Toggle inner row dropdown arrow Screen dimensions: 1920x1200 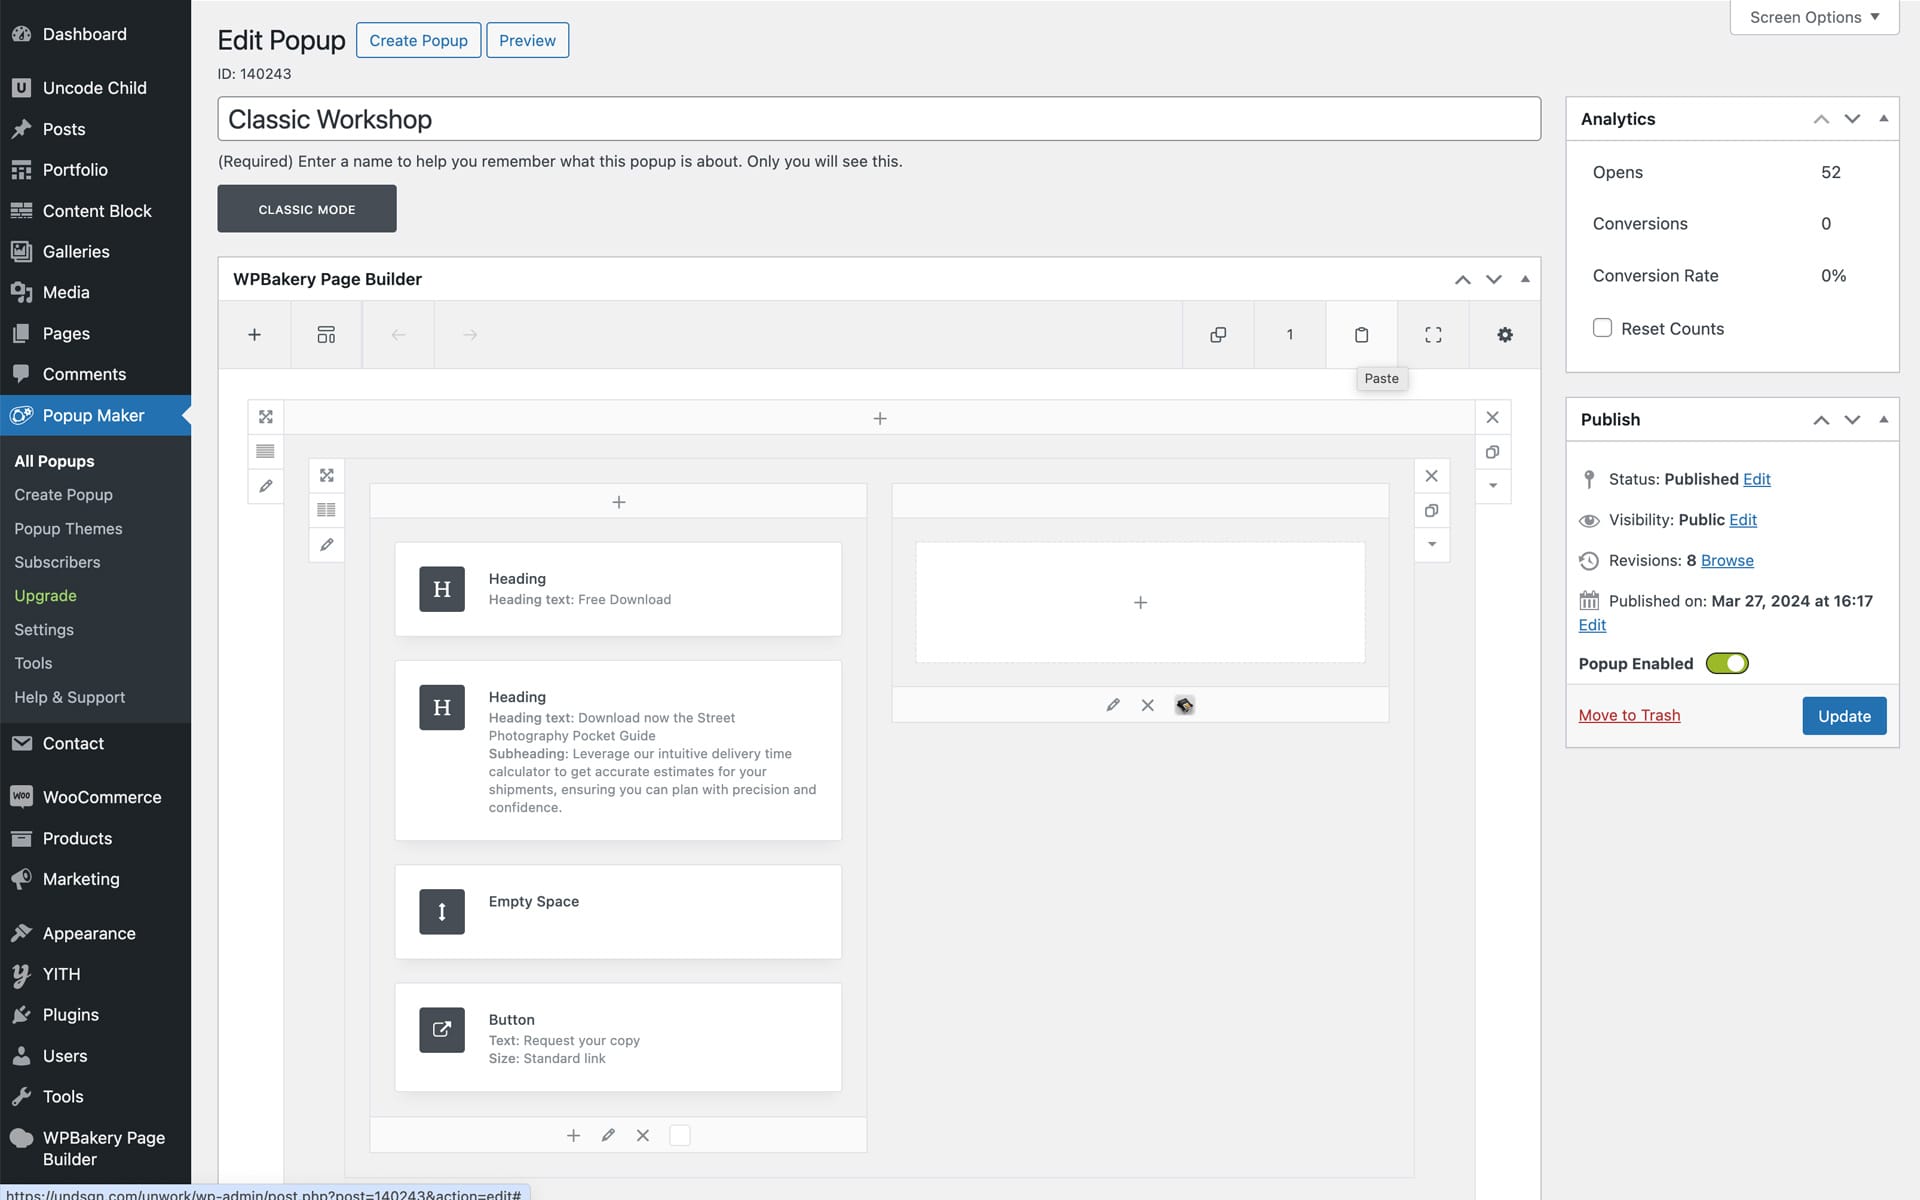[1431, 544]
